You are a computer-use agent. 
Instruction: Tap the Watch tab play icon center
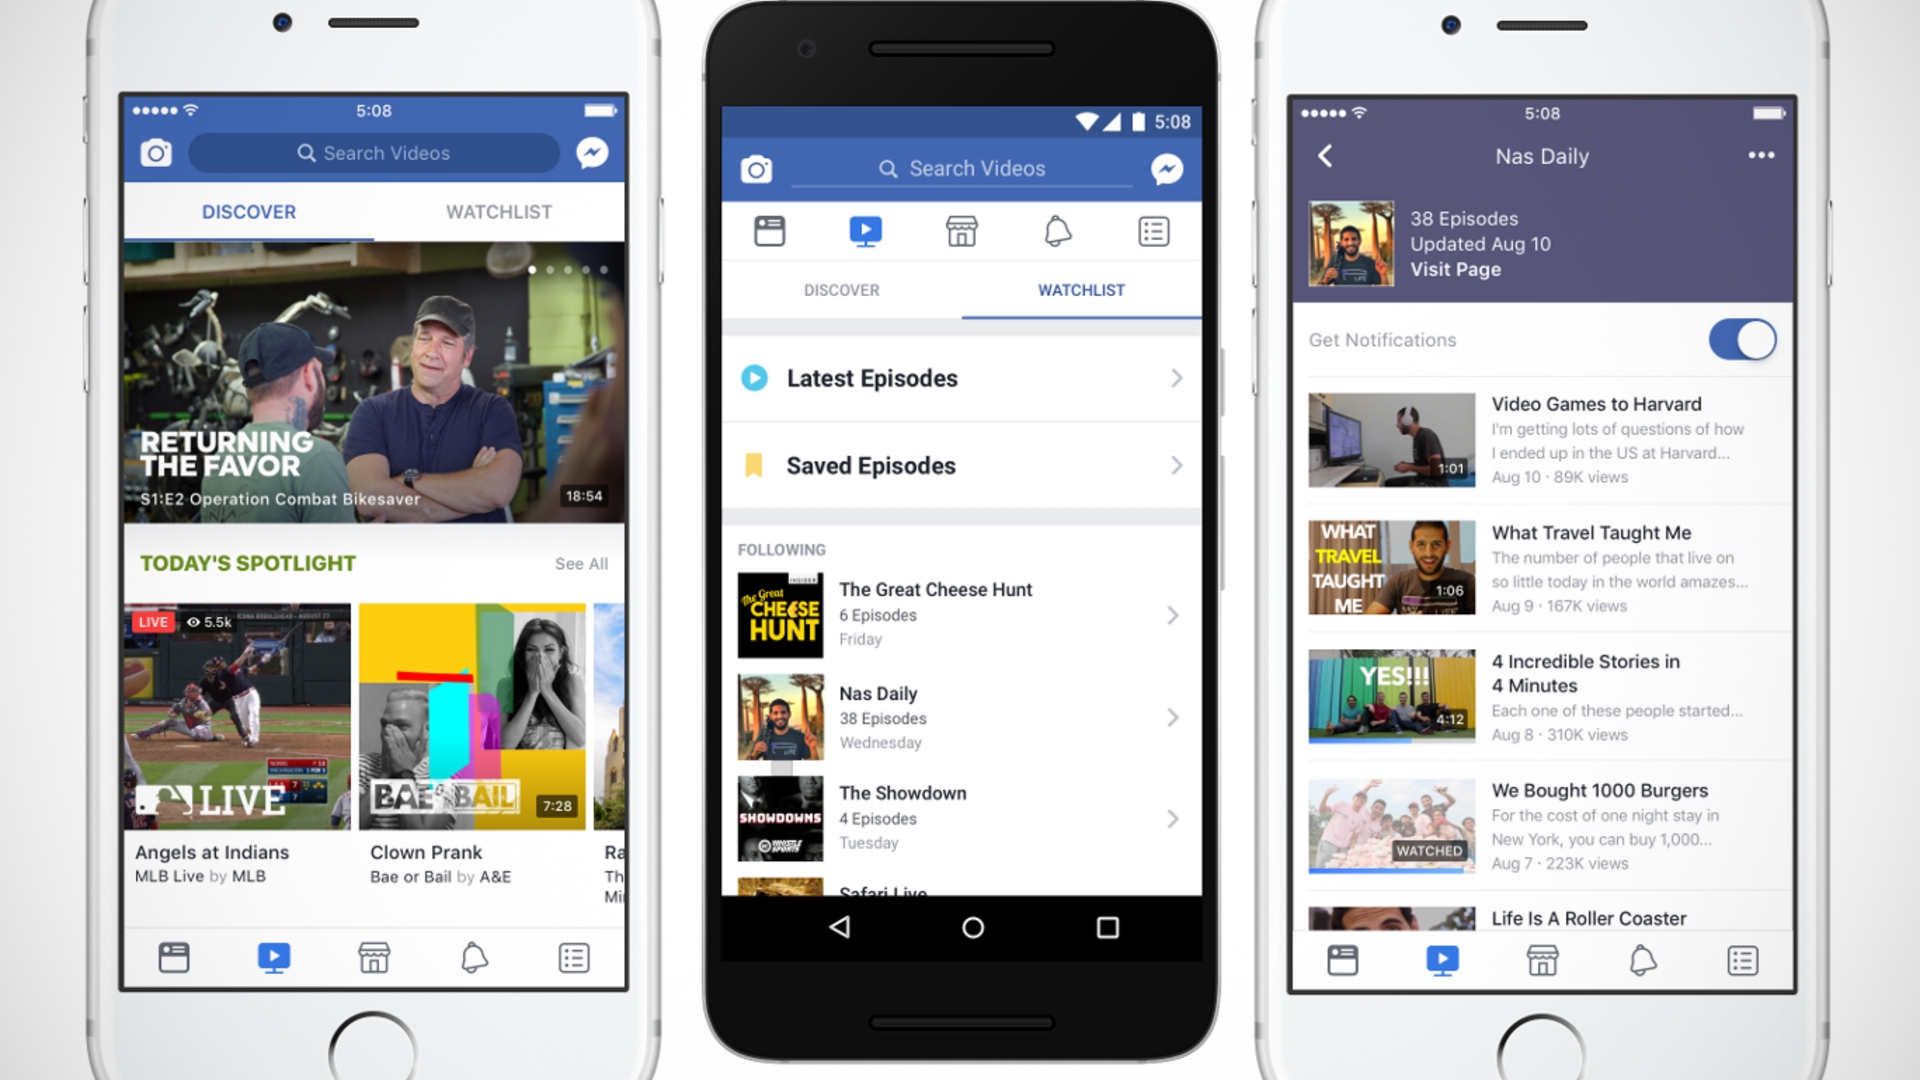point(865,231)
